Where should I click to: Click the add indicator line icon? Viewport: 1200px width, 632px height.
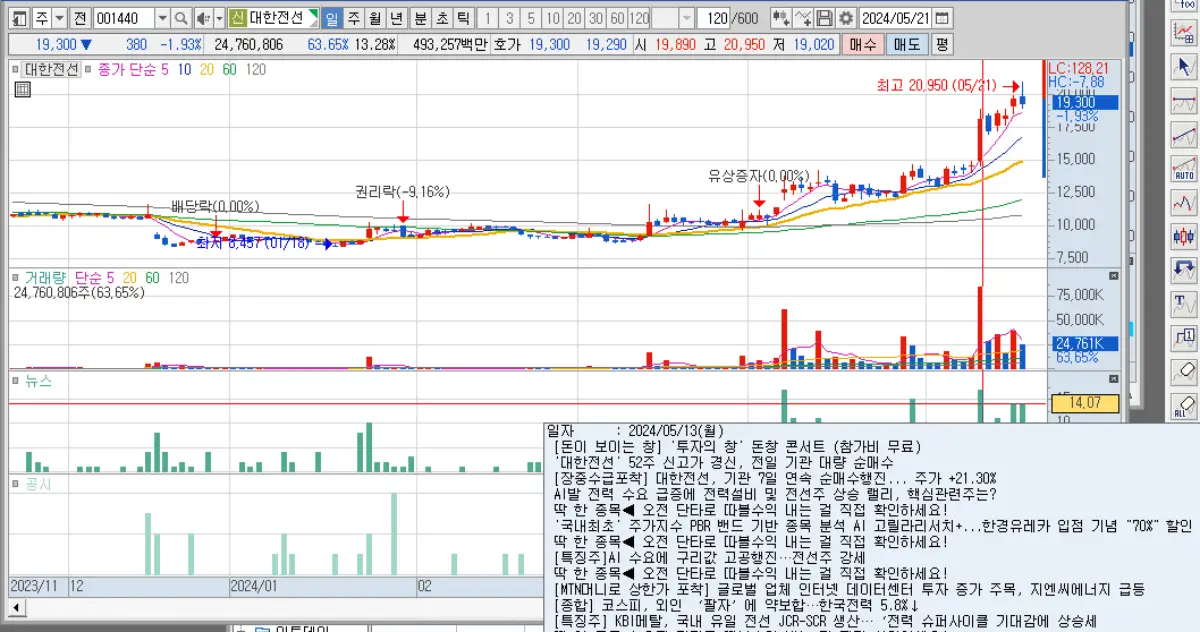803,19
